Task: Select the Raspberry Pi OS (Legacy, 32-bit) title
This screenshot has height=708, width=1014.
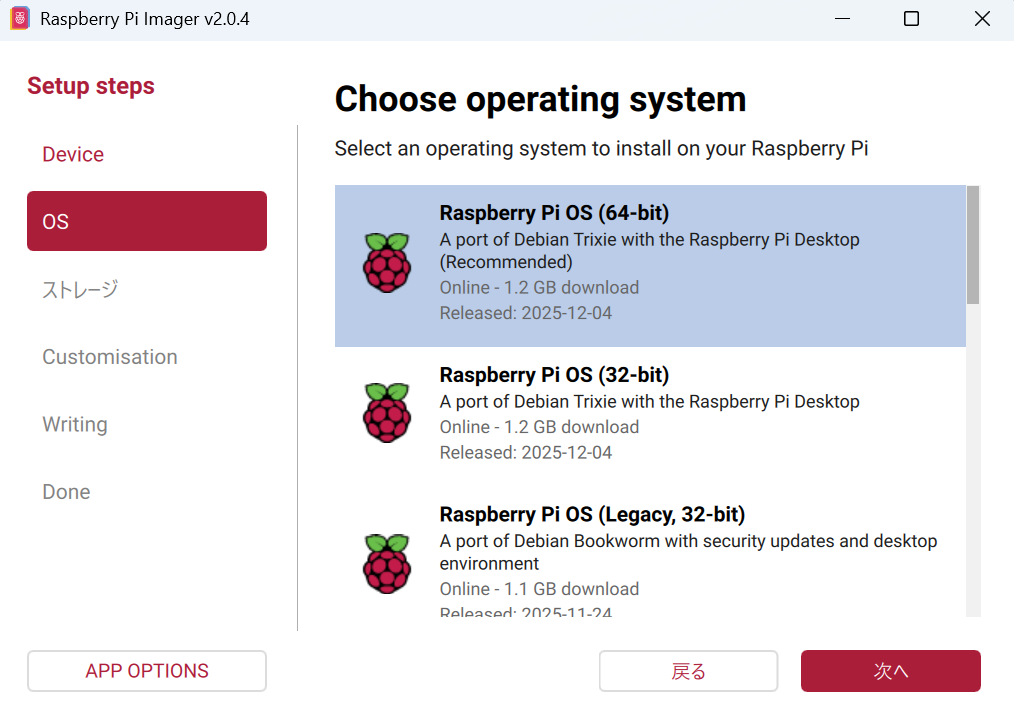Action: pyautogui.click(x=592, y=514)
